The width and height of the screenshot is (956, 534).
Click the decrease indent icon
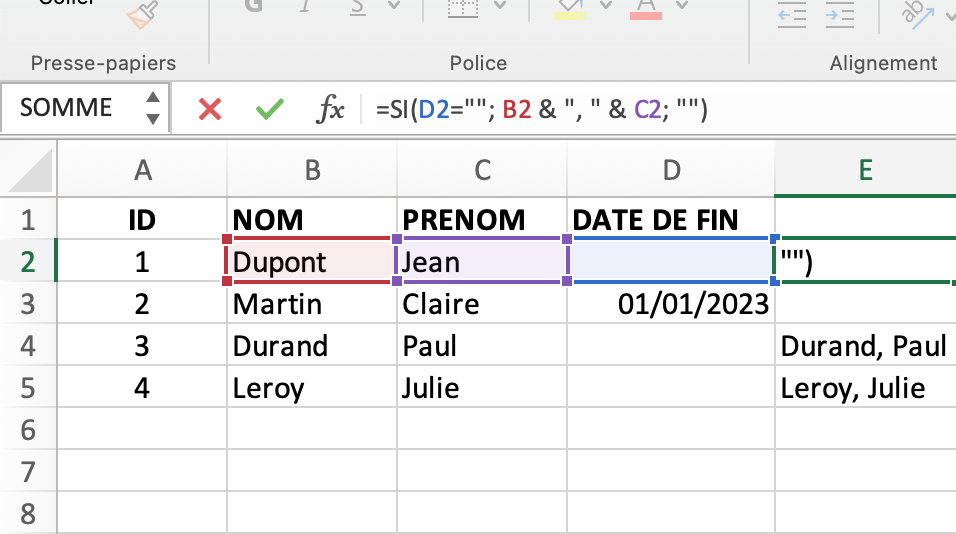pyautogui.click(x=793, y=12)
